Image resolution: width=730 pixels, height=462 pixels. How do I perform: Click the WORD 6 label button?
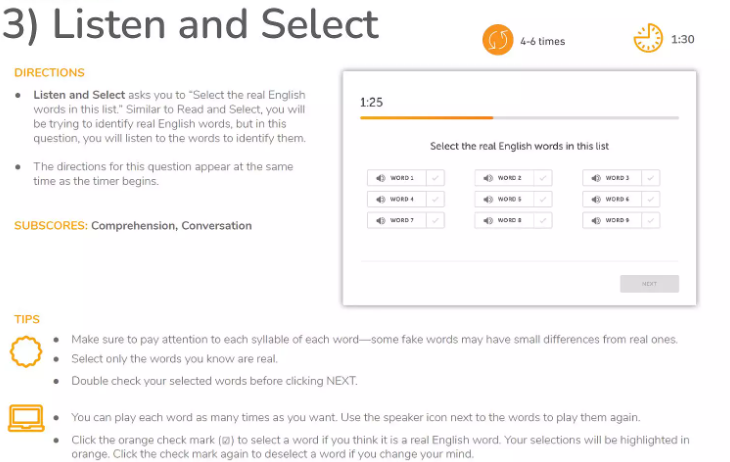click(612, 199)
